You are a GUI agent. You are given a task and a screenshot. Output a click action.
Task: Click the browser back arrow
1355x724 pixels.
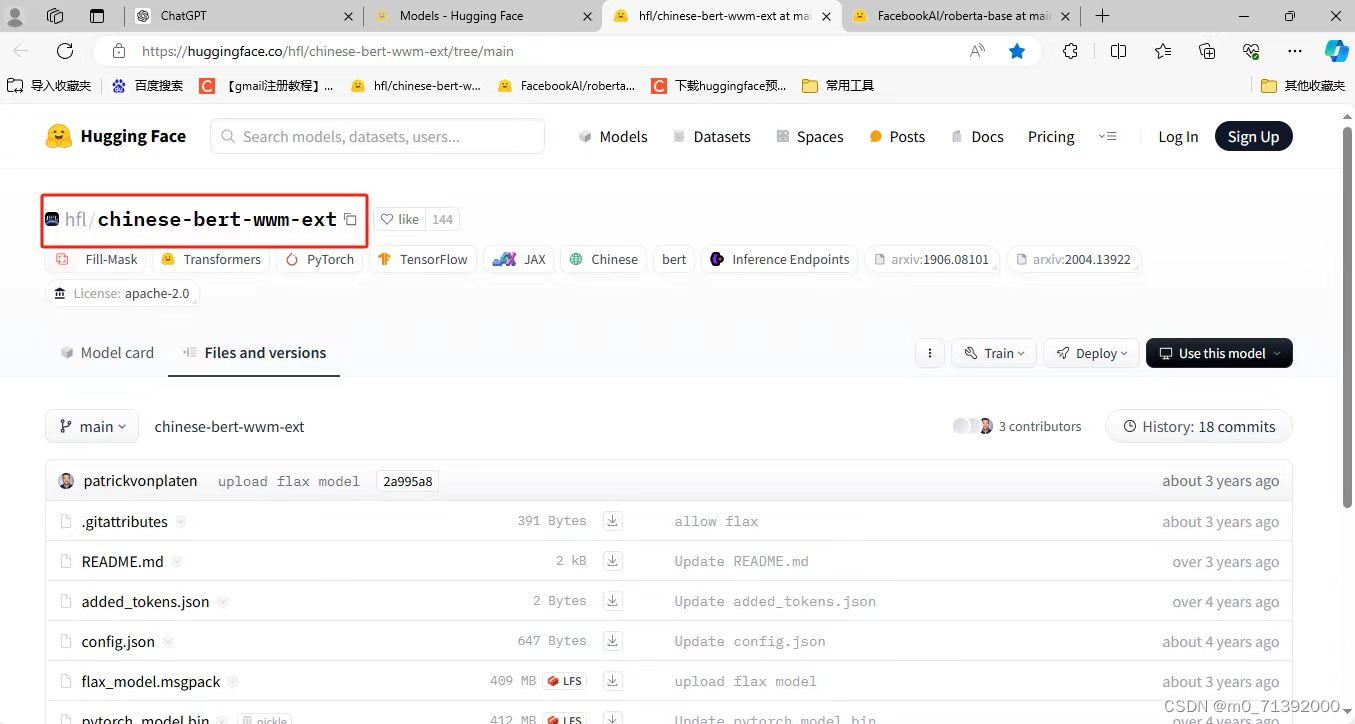pos(21,51)
